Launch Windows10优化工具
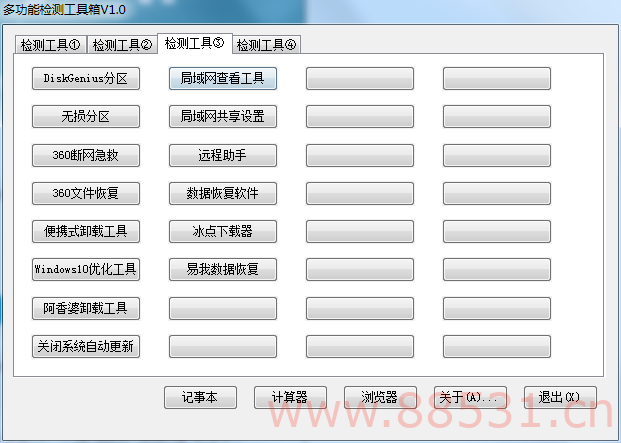 pyautogui.click(x=86, y=269)
